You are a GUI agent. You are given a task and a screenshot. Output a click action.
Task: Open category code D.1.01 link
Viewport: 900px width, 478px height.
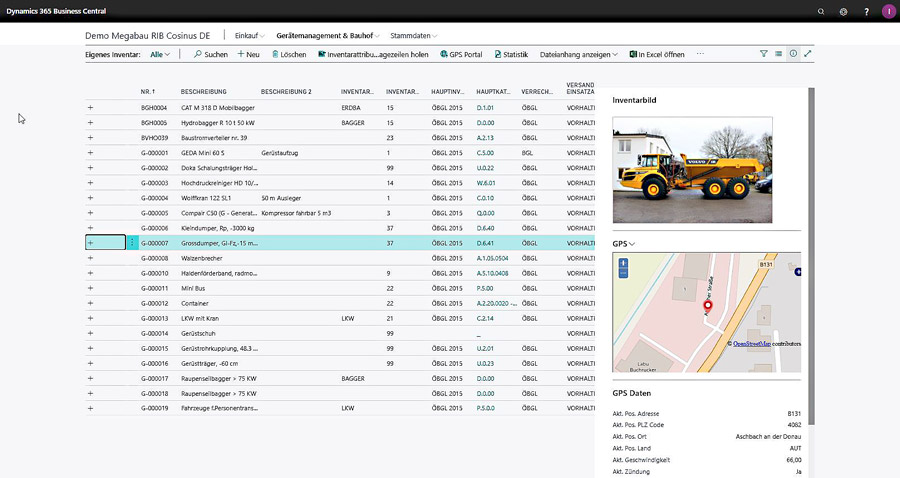(485, 108)
